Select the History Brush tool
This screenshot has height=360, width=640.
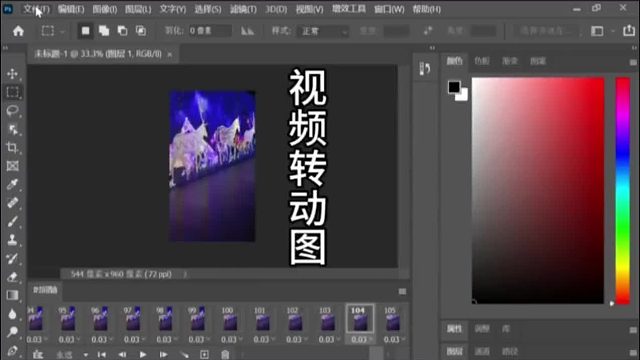pyautogui.click(x=12, y=258)
